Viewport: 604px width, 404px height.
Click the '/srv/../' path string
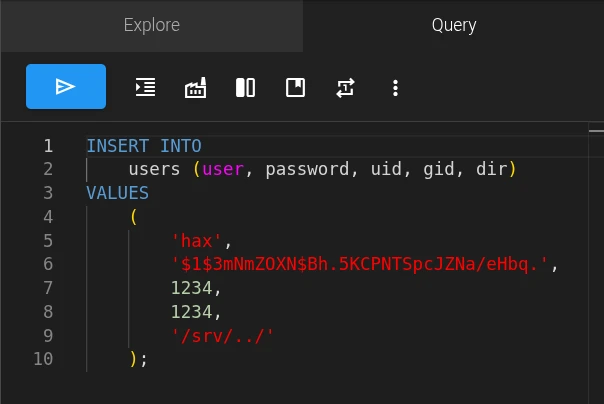(222, 336)
